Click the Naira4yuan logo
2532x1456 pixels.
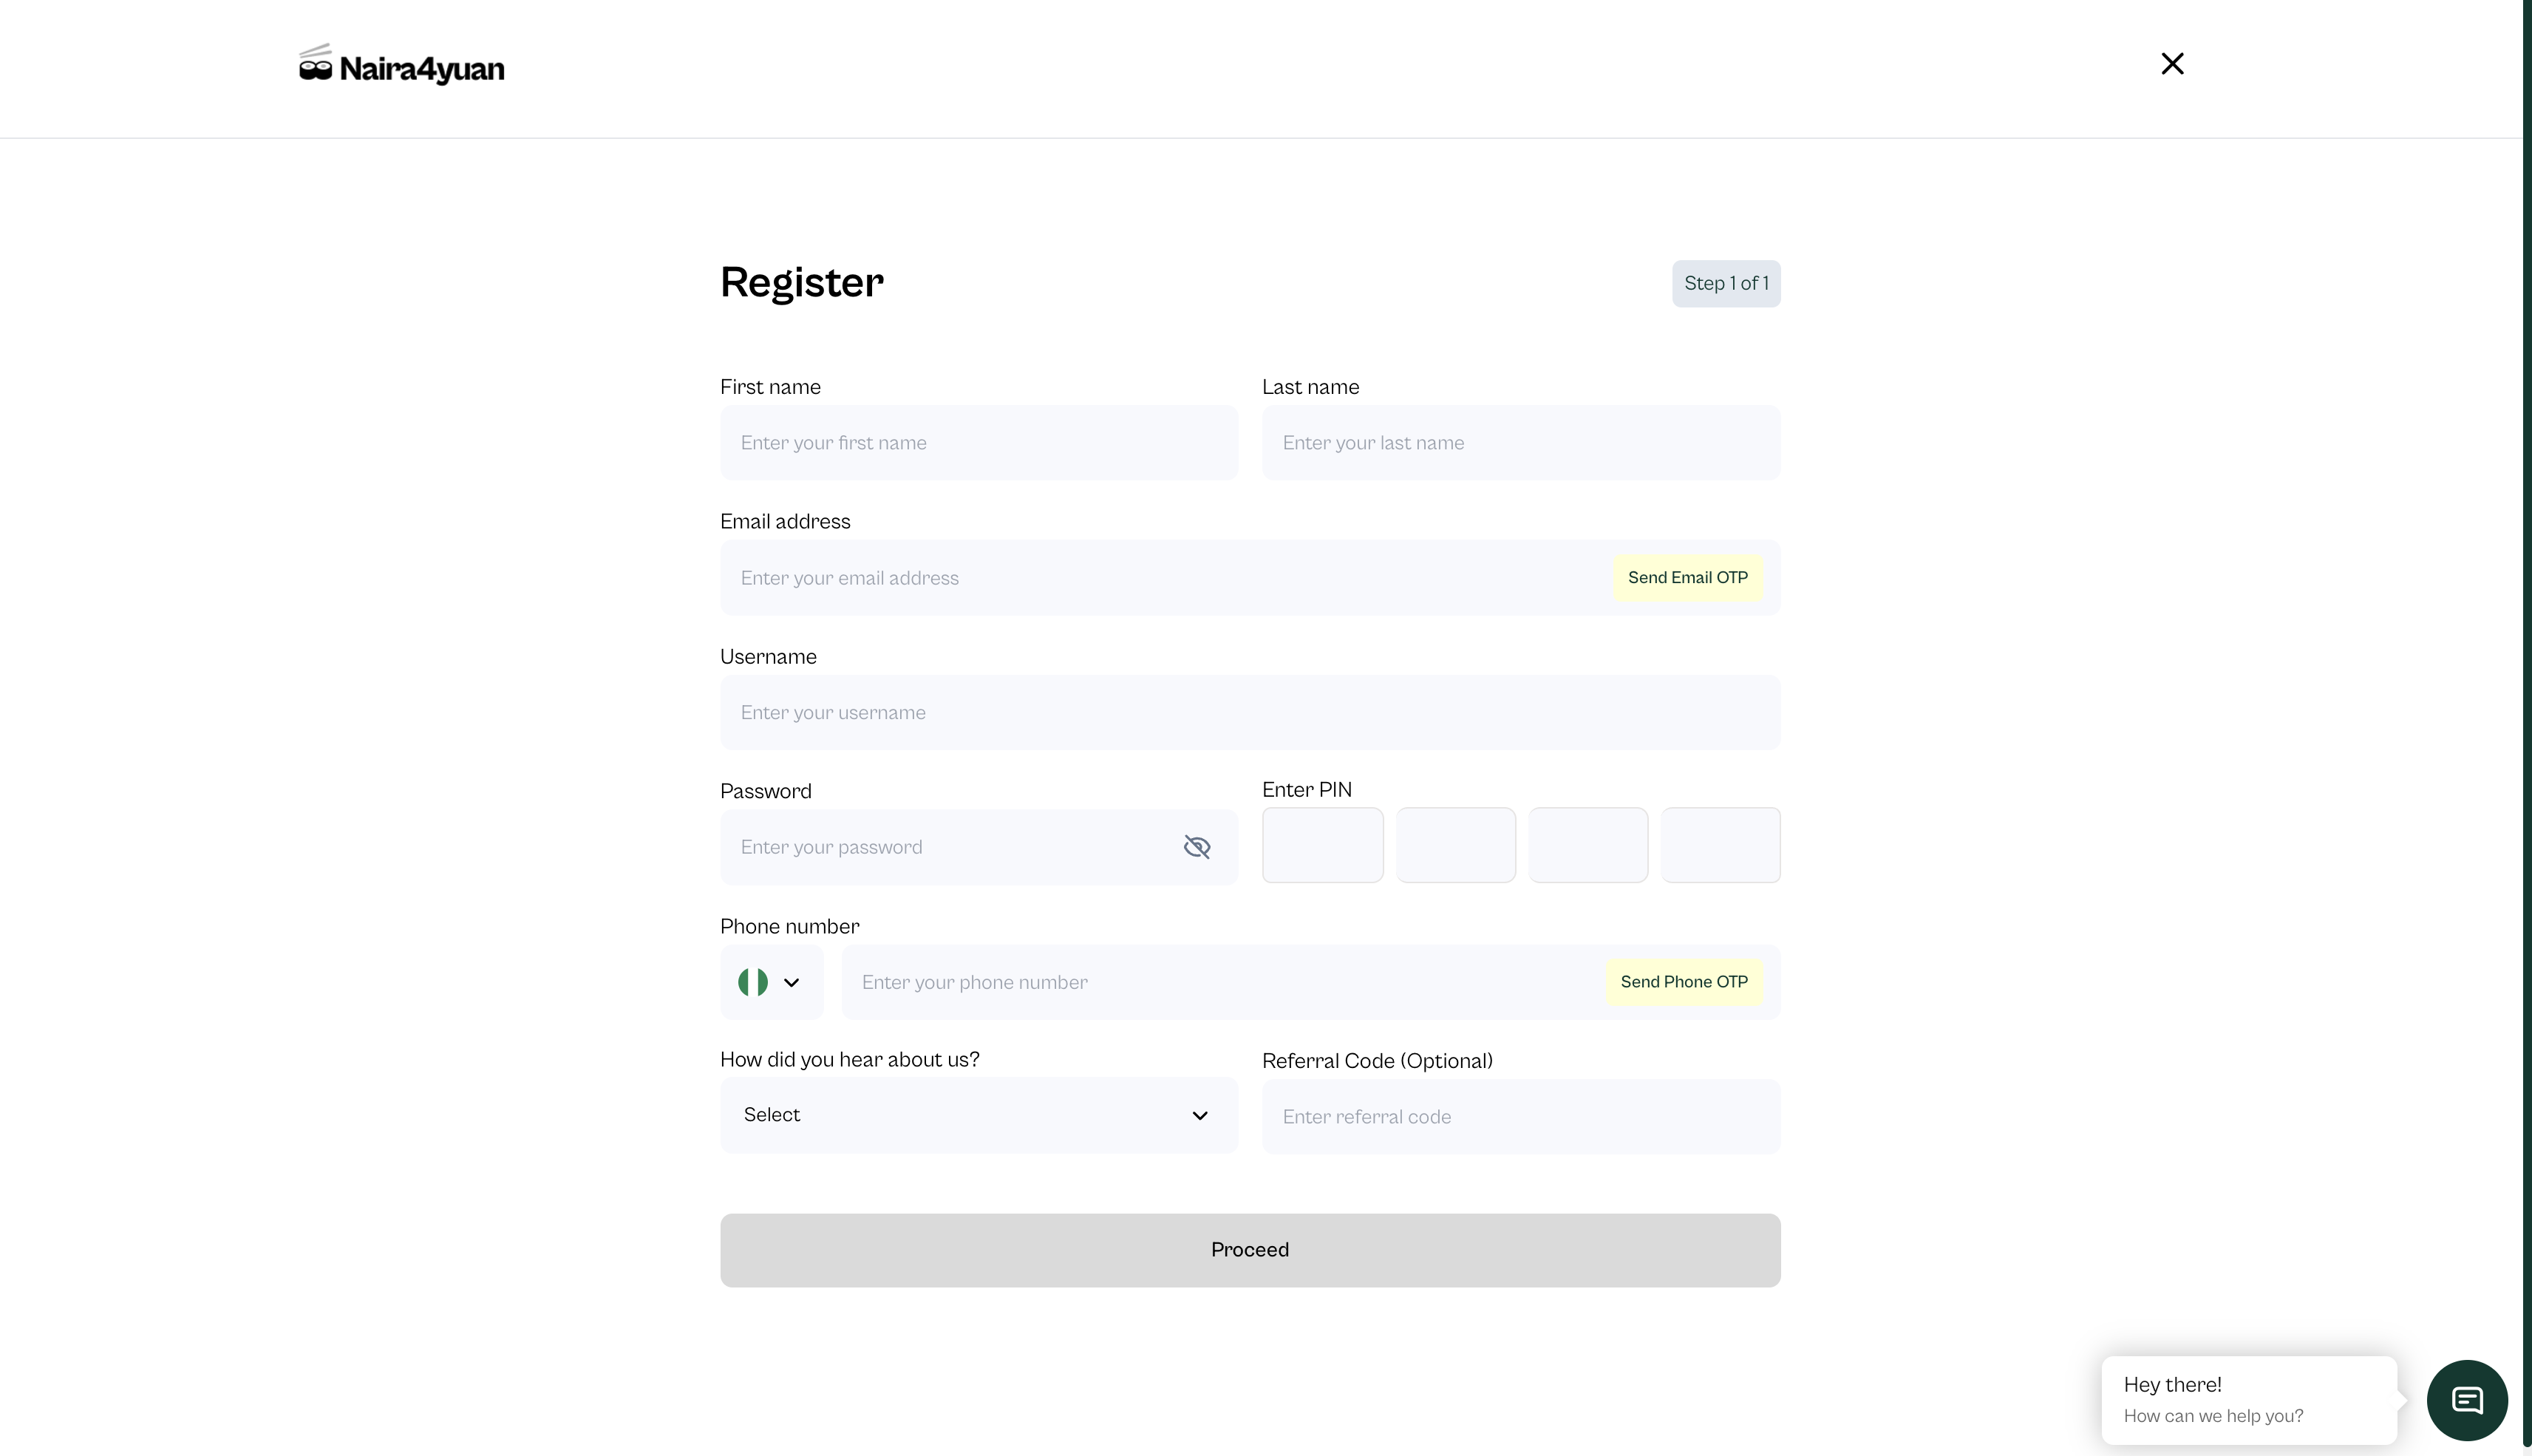[x=402, y=66]
